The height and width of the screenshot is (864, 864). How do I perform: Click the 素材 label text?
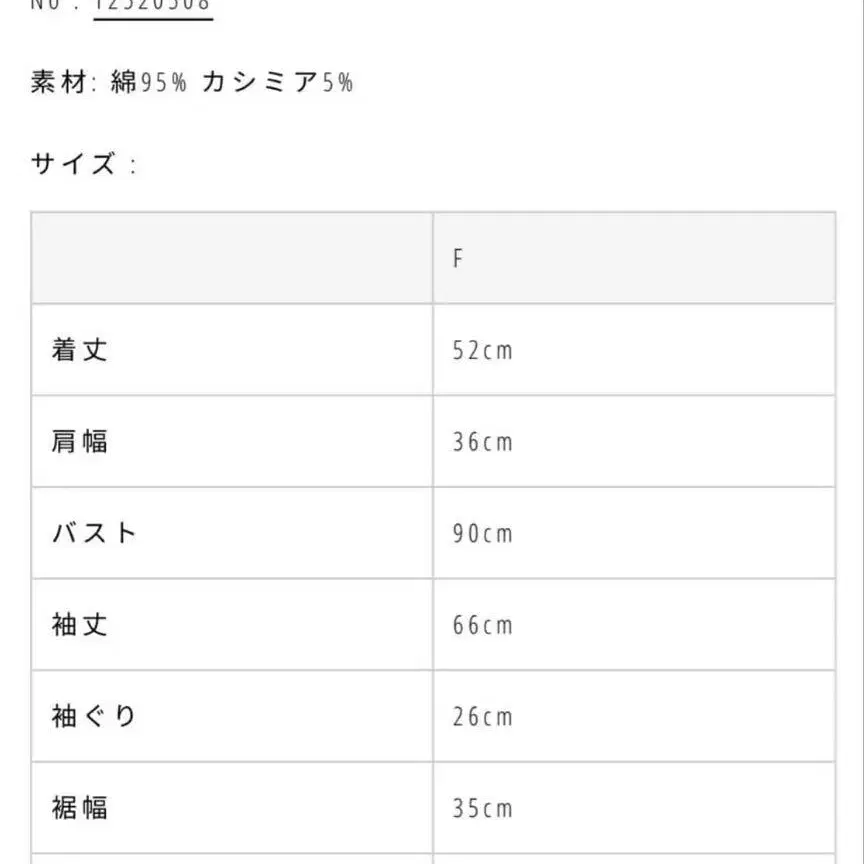(x=60, y=83)
